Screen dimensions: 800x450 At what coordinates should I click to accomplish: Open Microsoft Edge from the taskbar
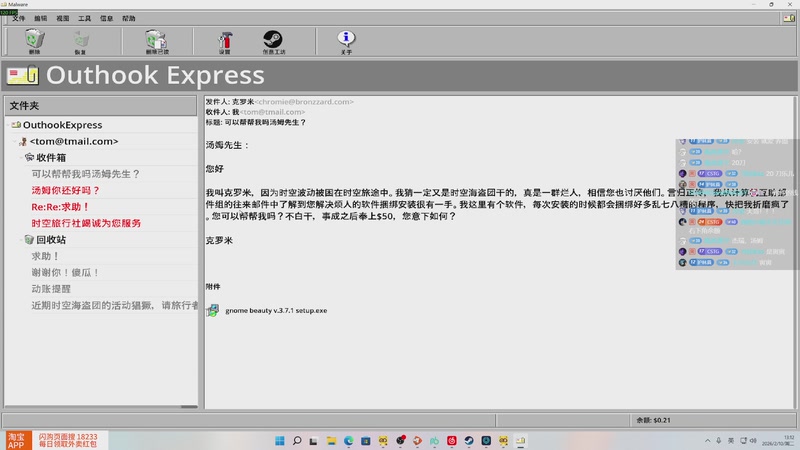[348, 441]
